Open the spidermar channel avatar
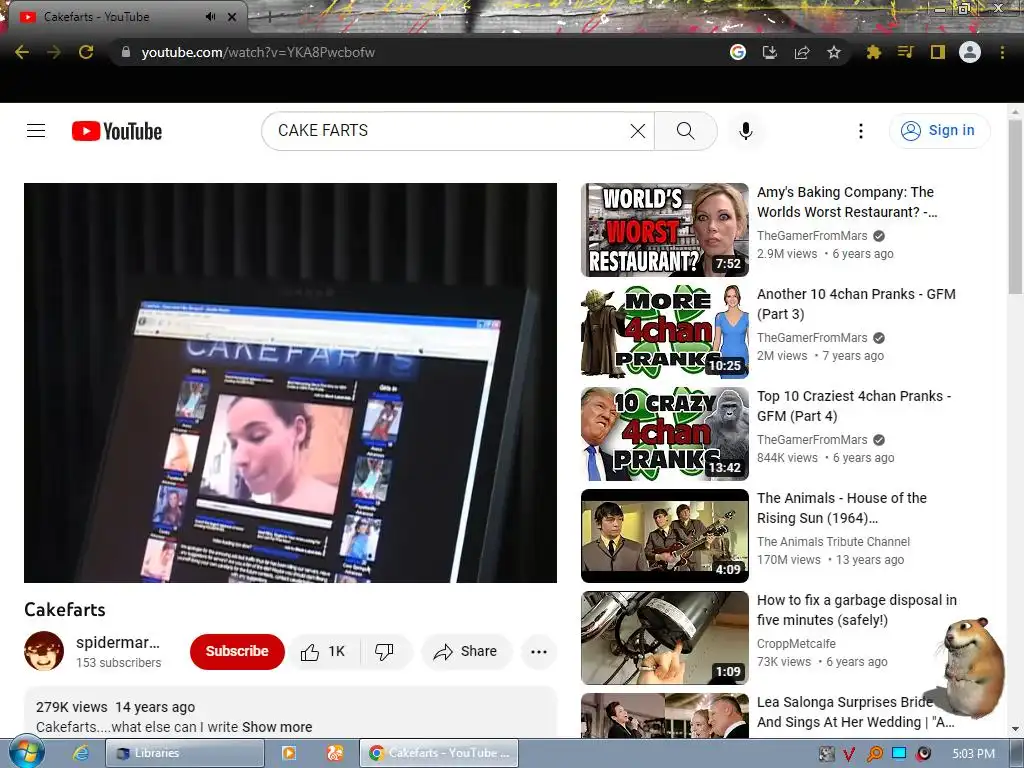The image size is (1024, 768). [x=44, y=651]
